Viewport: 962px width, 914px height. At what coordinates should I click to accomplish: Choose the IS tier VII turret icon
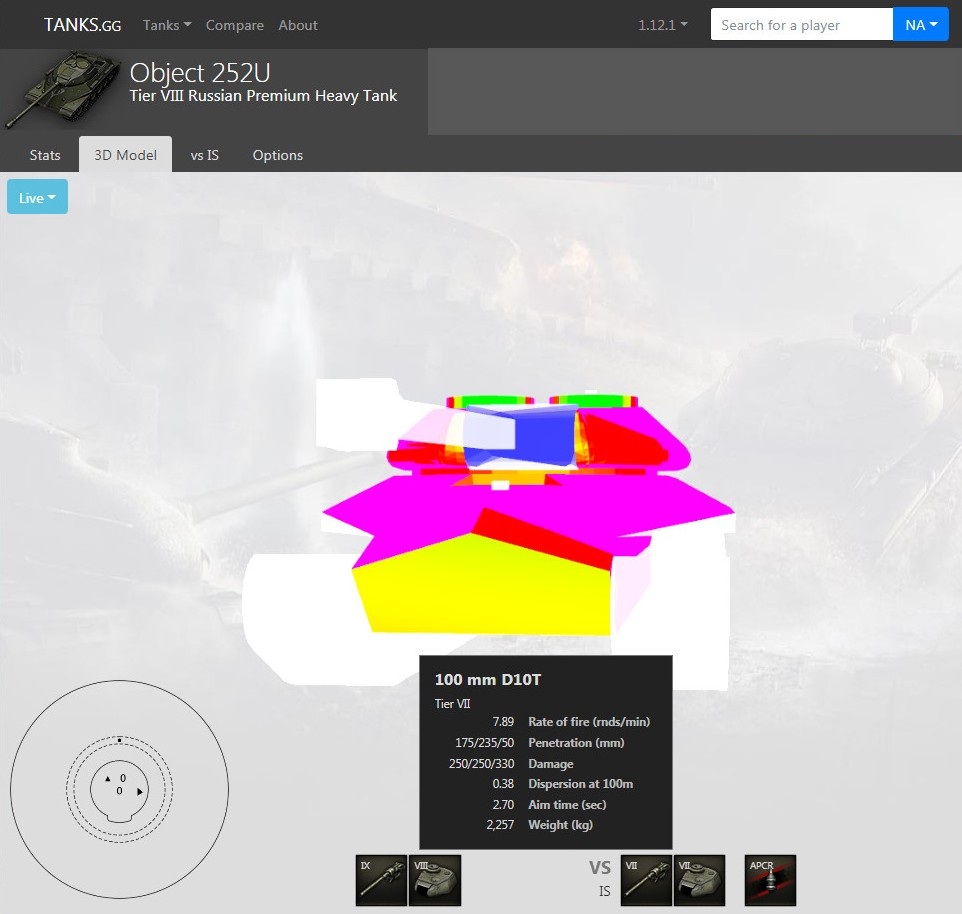[x=699, y=880]
